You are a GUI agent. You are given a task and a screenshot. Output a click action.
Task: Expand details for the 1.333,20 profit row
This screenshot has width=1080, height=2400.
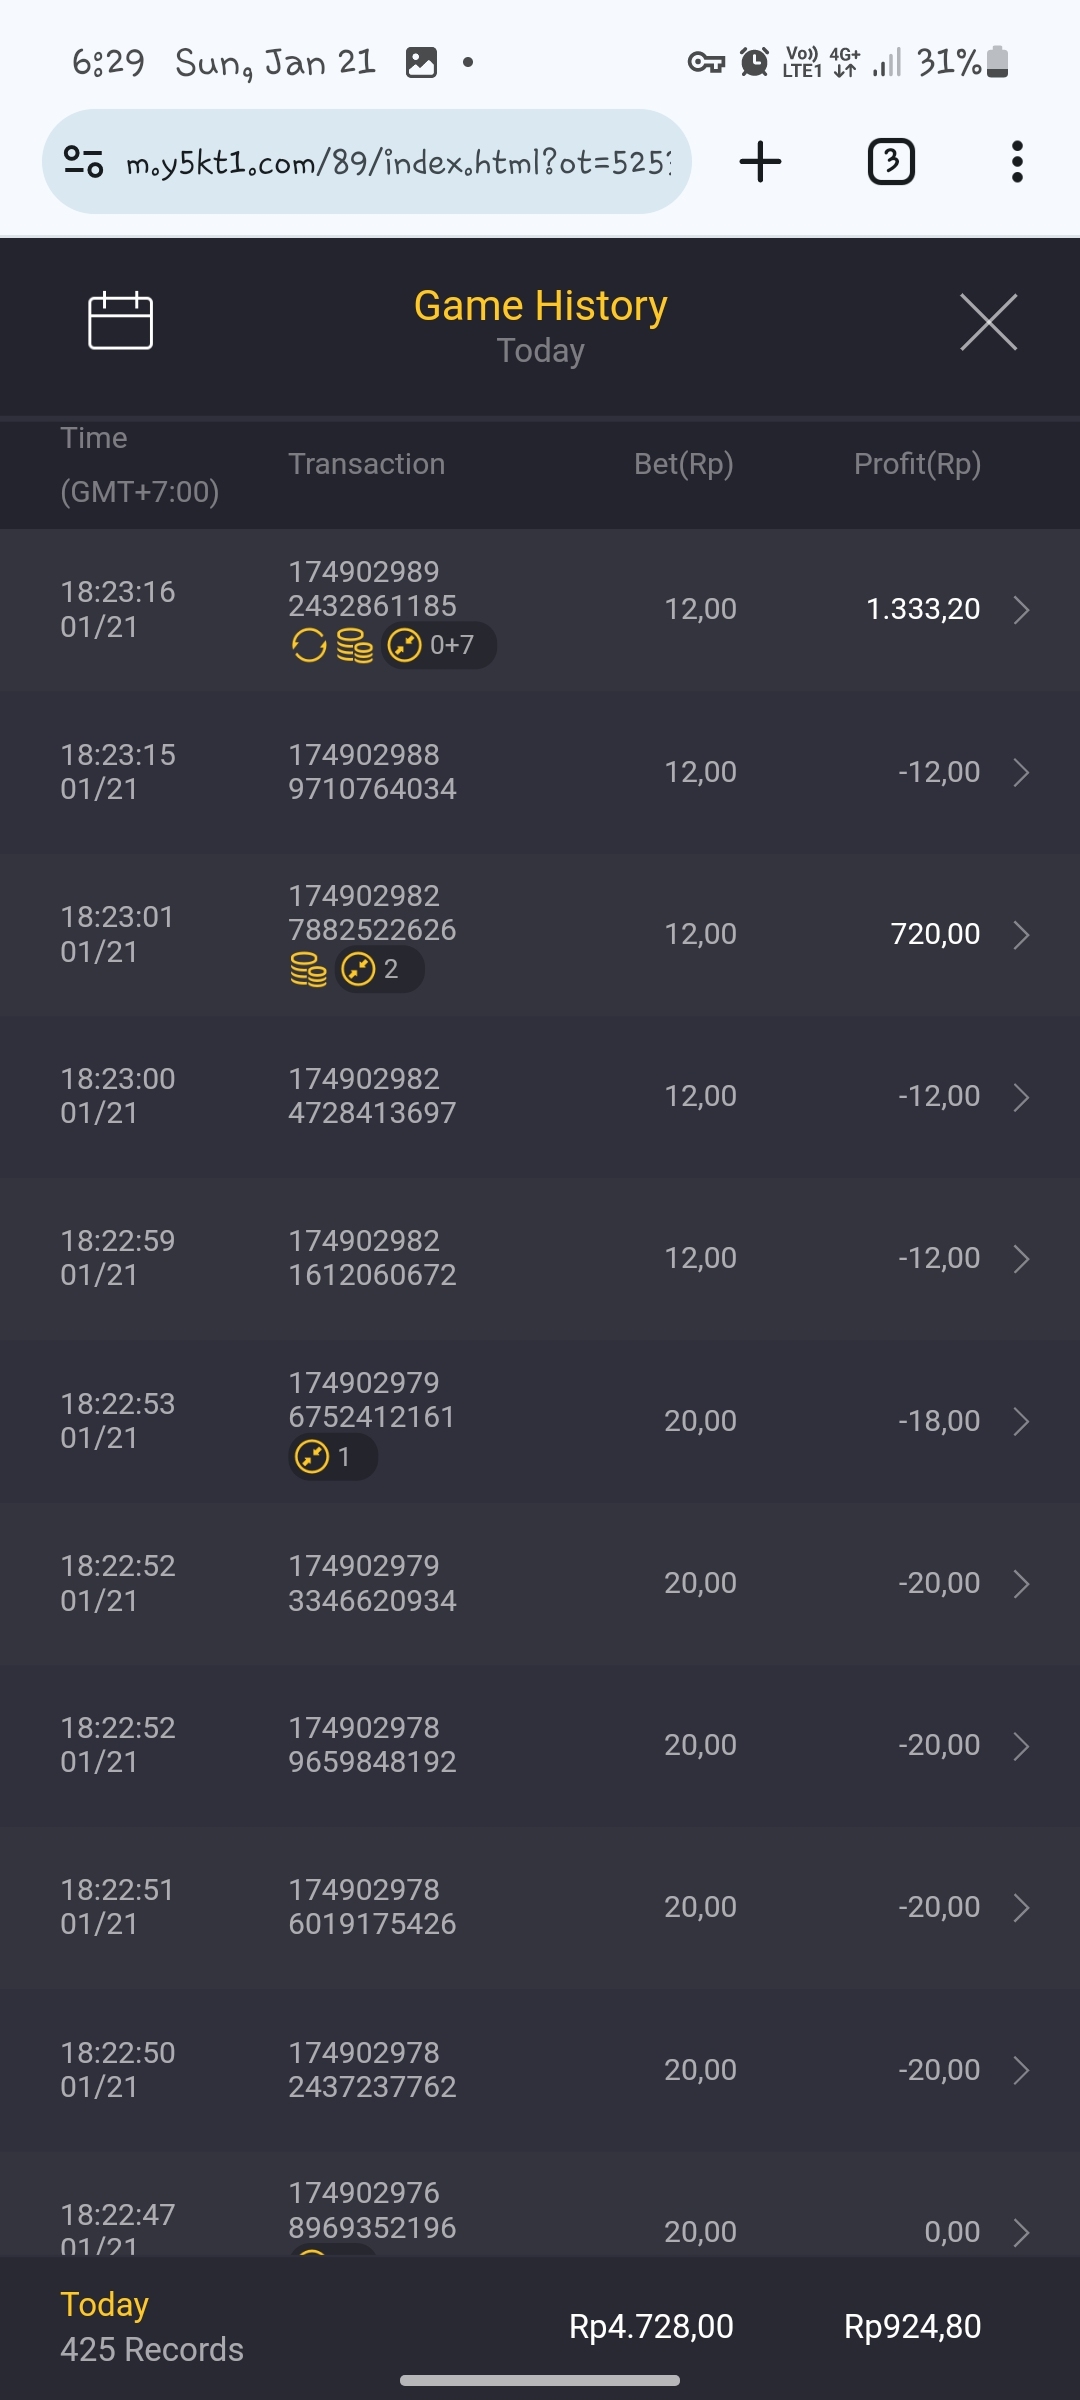1020,609
